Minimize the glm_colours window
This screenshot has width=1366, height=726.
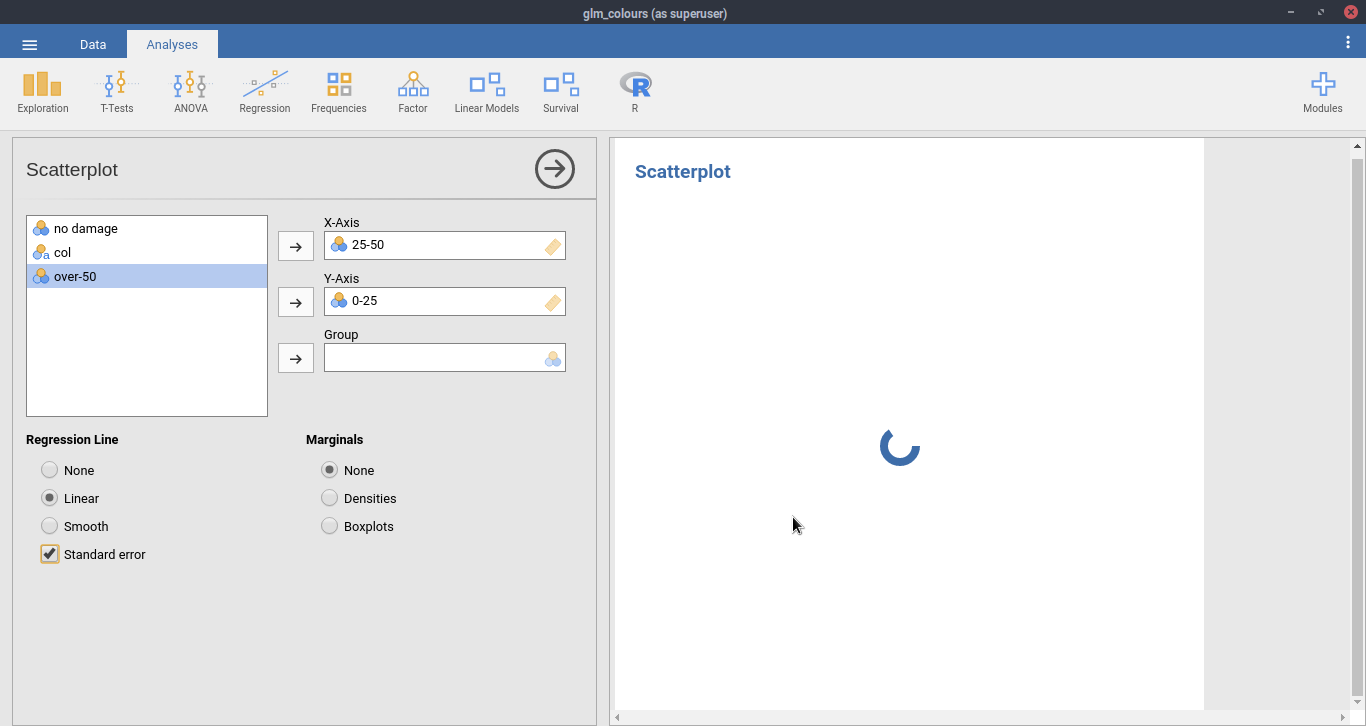[1292, 12]
